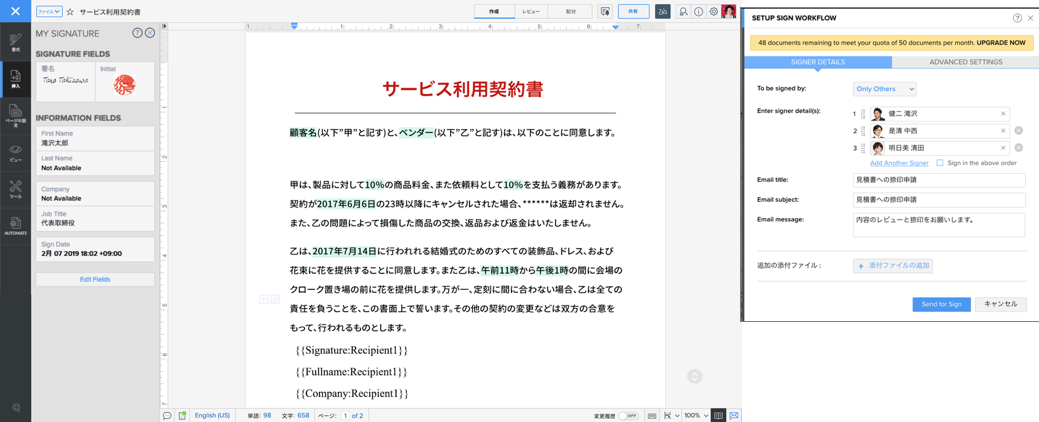
Task: Click the comments speech bubble in status bar
Action: [x=167, y=415]
